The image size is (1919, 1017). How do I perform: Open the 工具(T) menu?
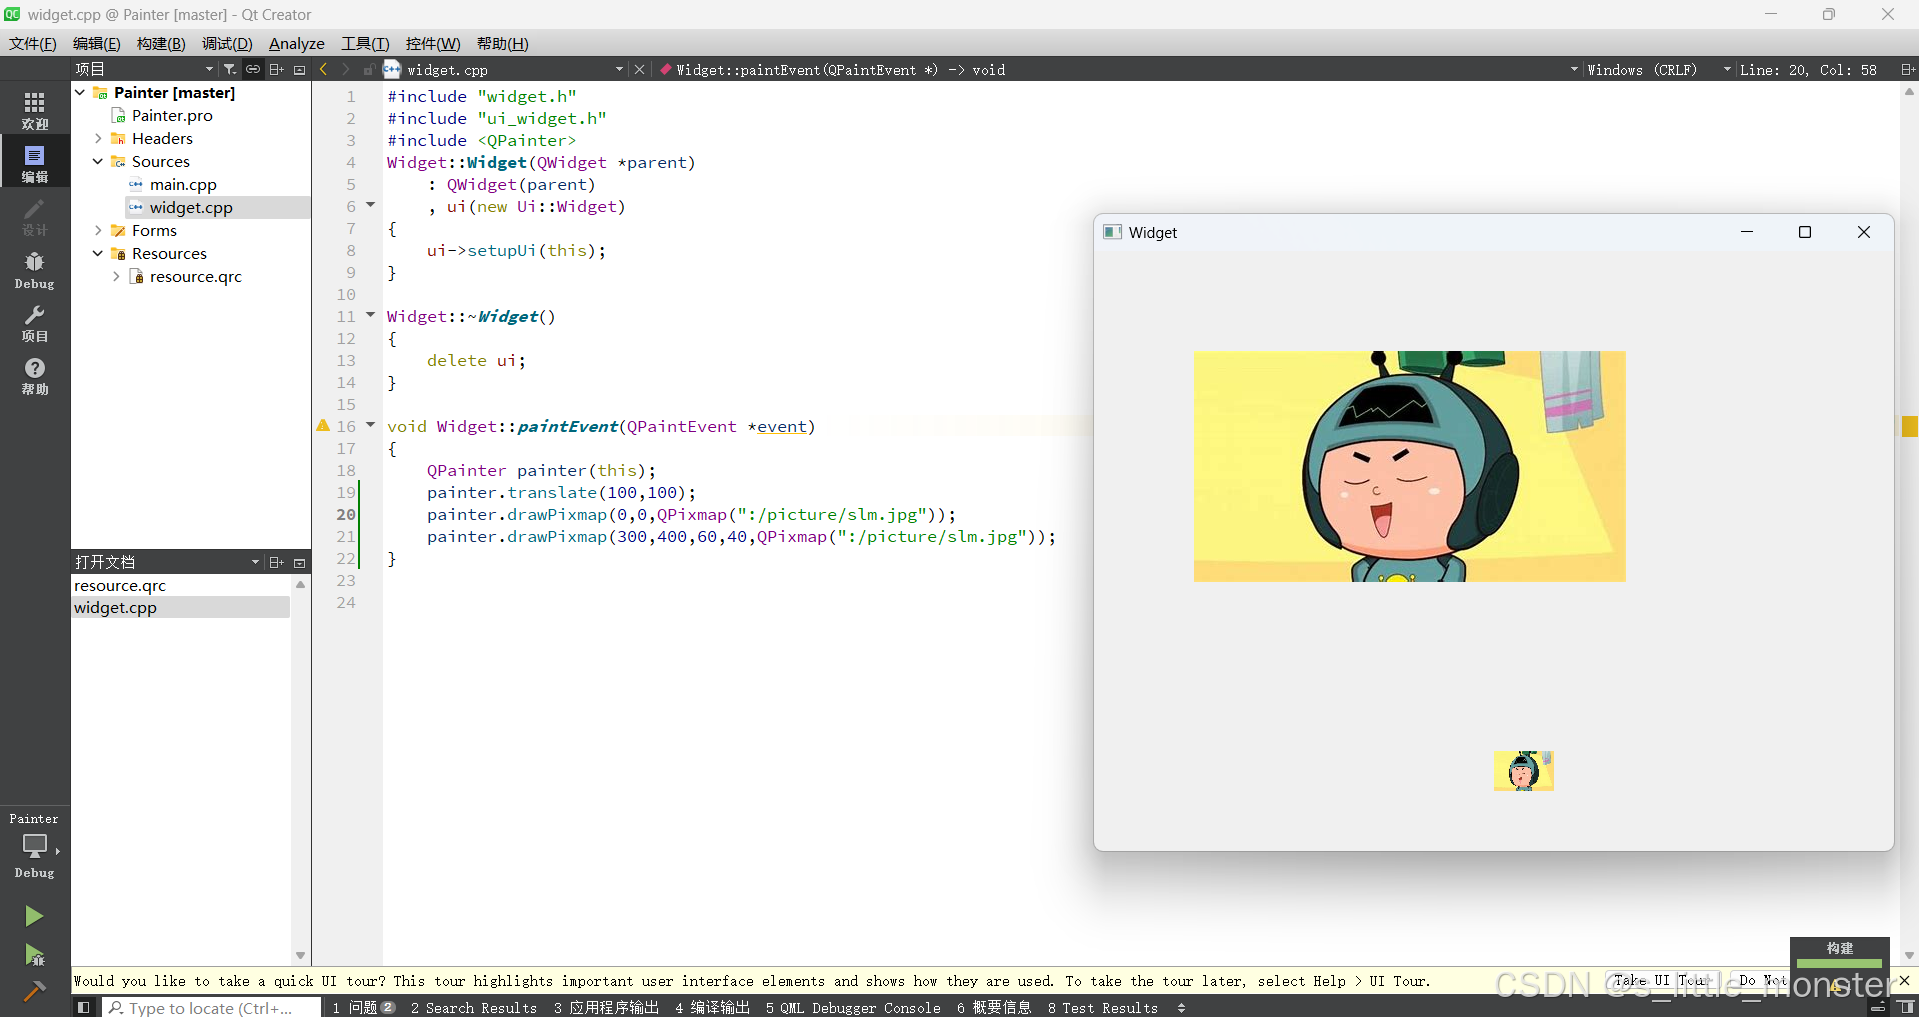pos(365,43)
